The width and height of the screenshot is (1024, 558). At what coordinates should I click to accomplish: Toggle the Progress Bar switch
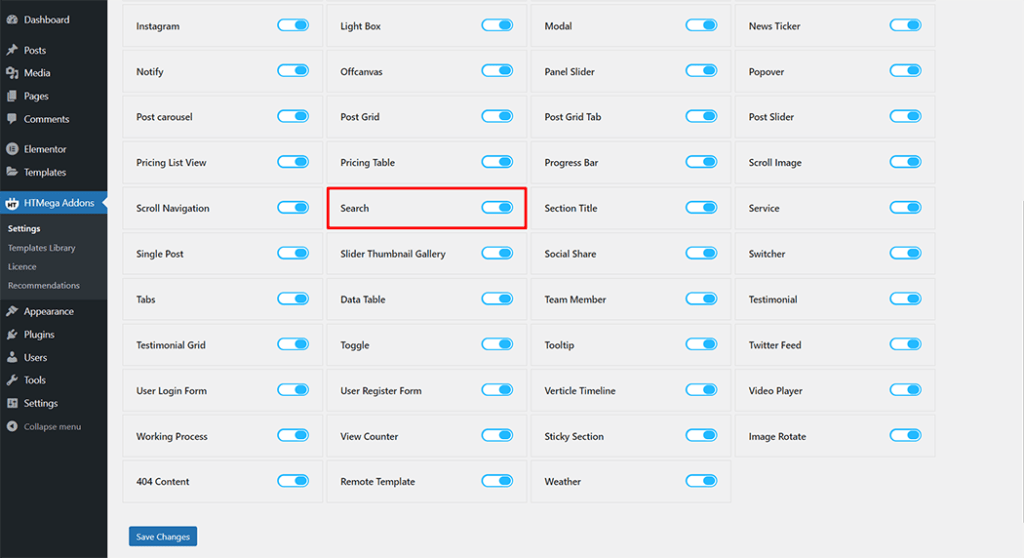coord(701,161)
